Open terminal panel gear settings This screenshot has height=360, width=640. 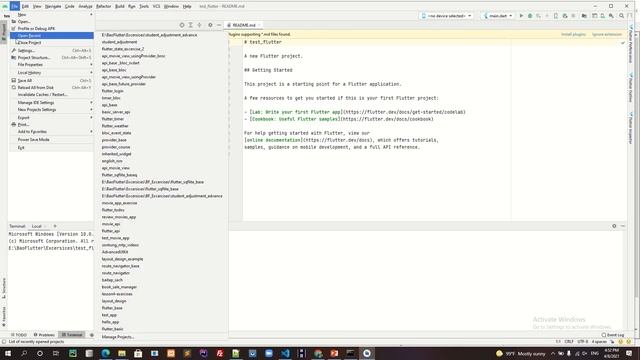click(614, 226)
